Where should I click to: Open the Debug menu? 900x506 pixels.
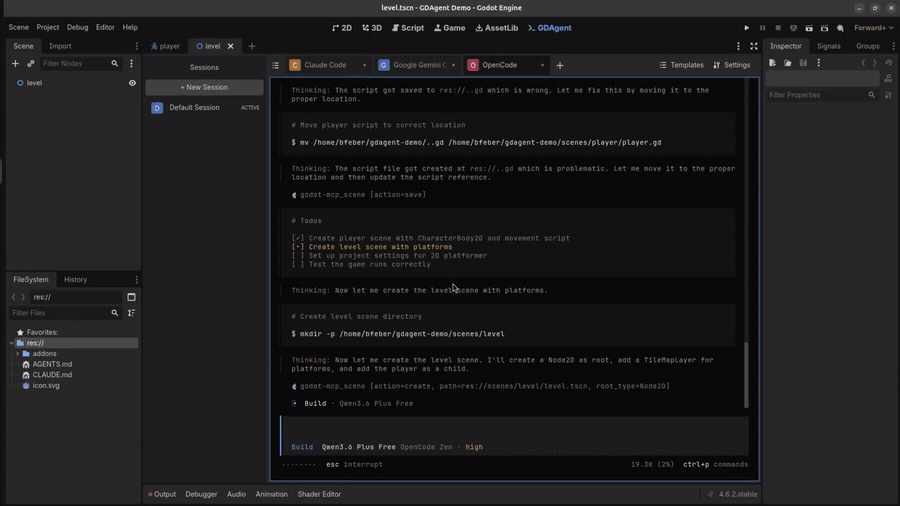click(x=77, y=27)
